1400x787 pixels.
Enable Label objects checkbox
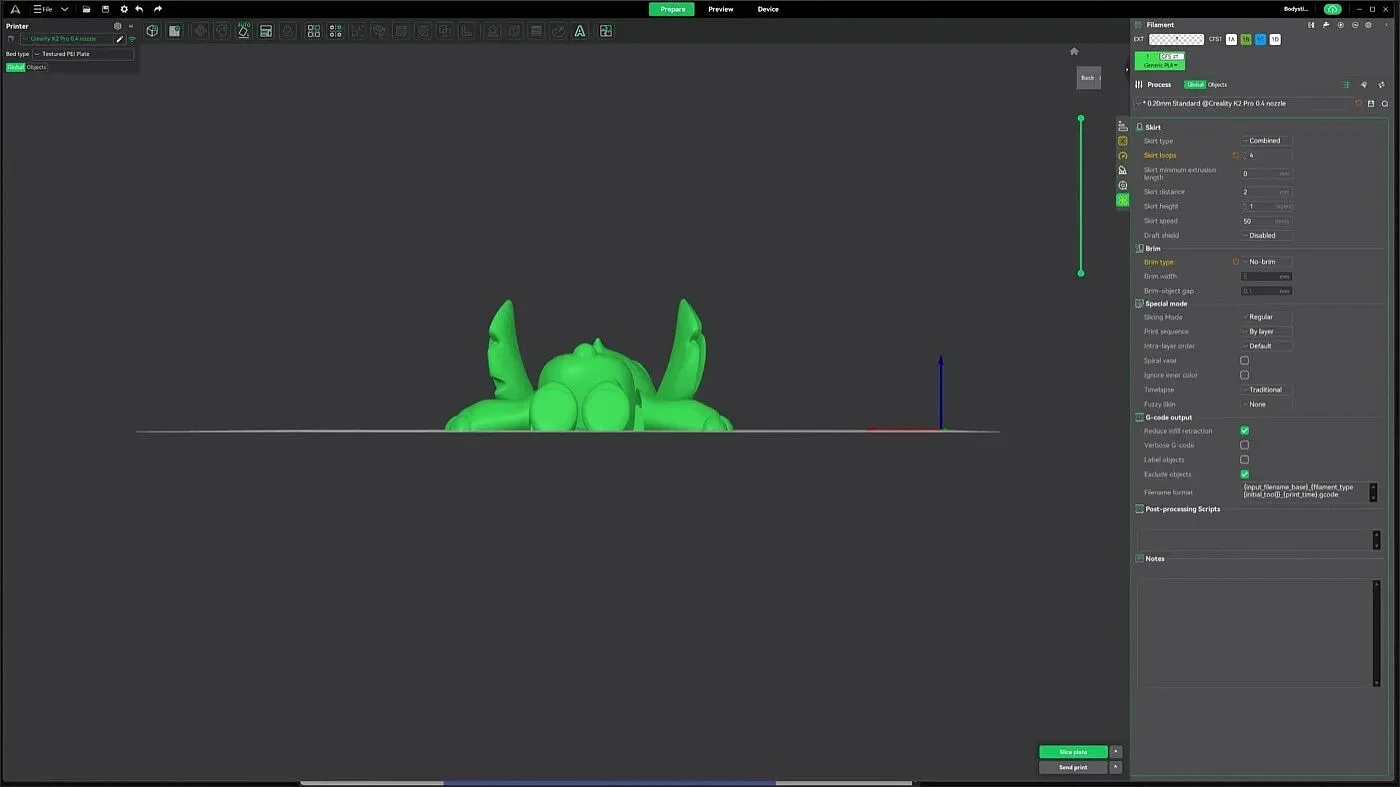tap(1244, 460)
